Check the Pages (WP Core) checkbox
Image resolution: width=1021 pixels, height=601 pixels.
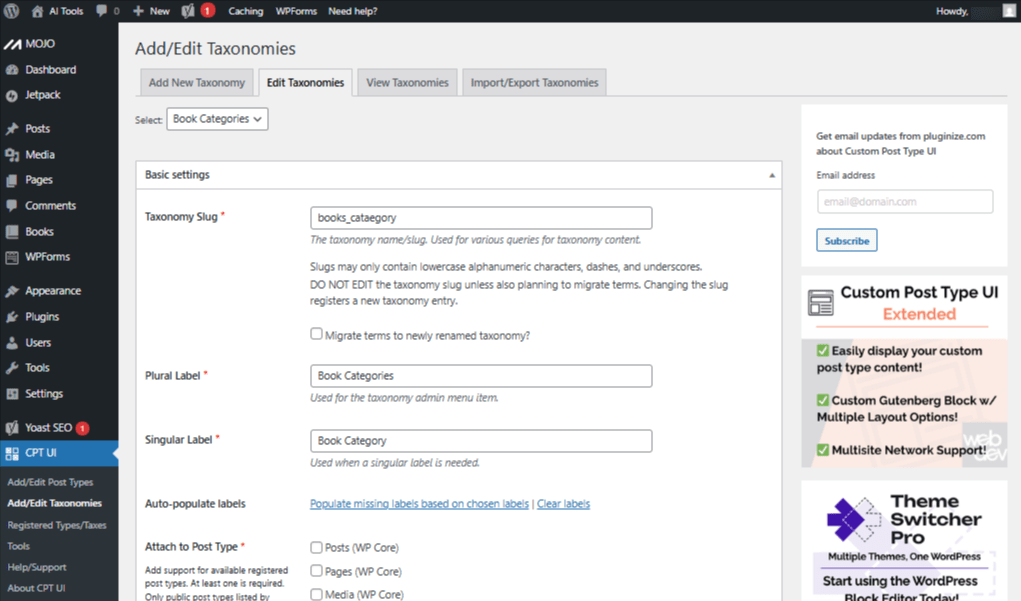[x=316, y=571]
